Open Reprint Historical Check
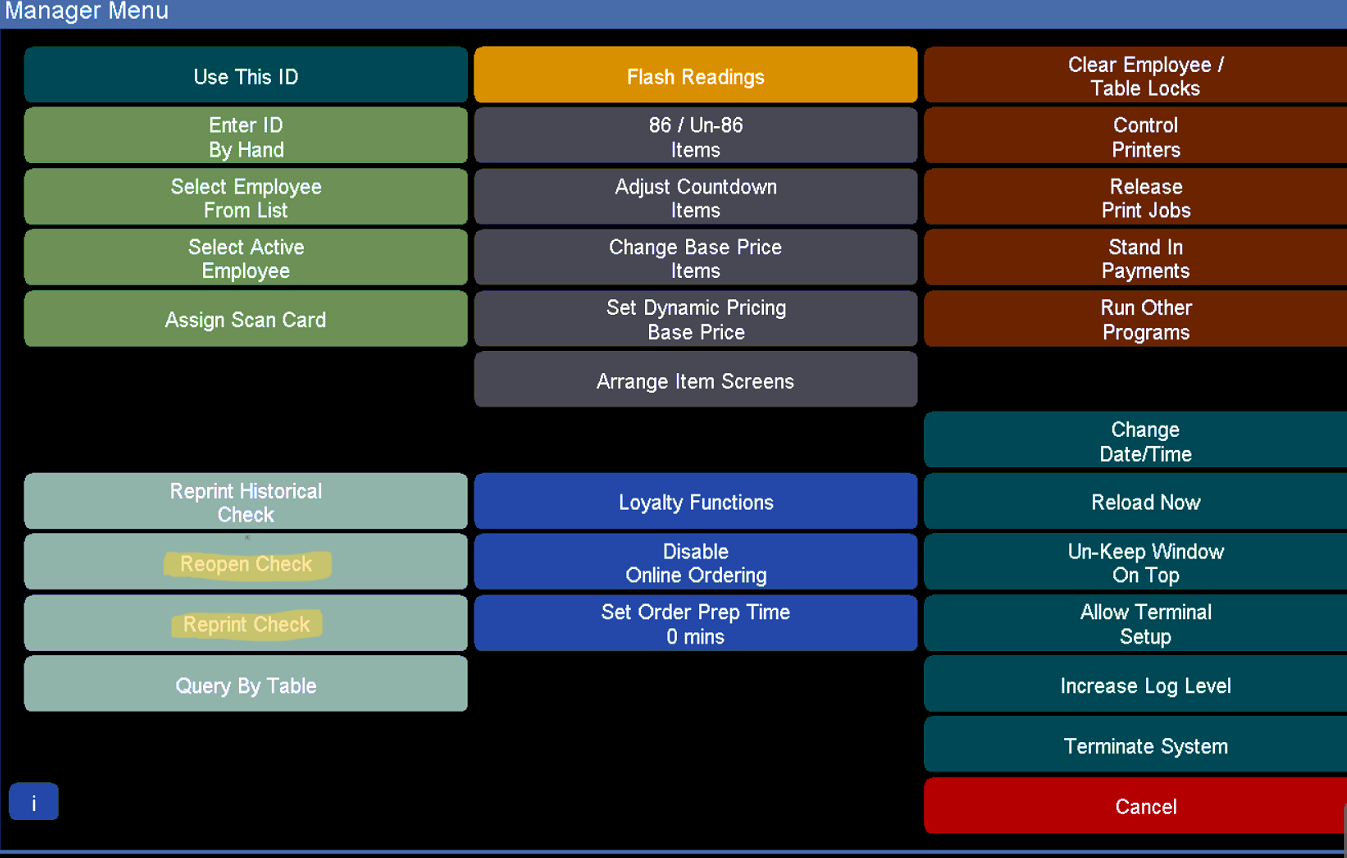Viewport: 1347px width, 858px height. 246,502
